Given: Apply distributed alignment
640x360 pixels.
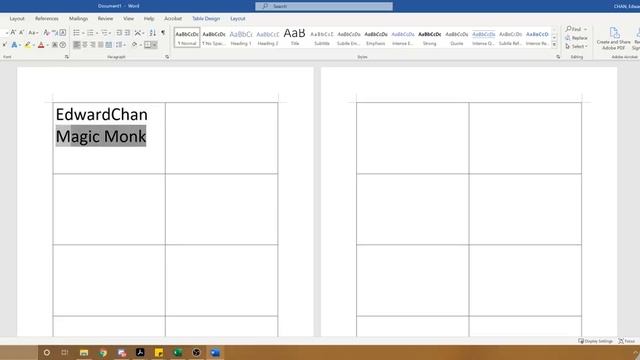Looking at the screenshot, I should 109,45.
